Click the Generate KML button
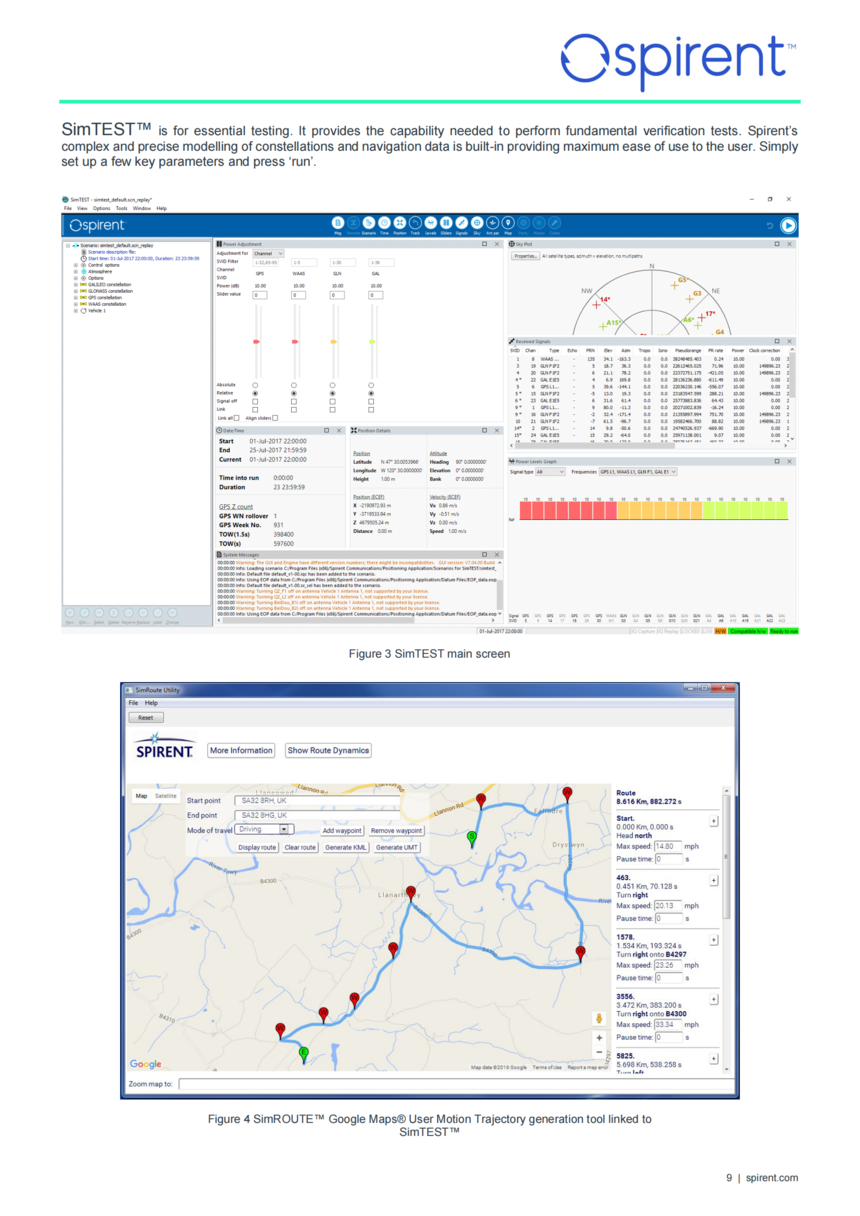Screen dimensions: 860x1216 (x=345, y=847)
